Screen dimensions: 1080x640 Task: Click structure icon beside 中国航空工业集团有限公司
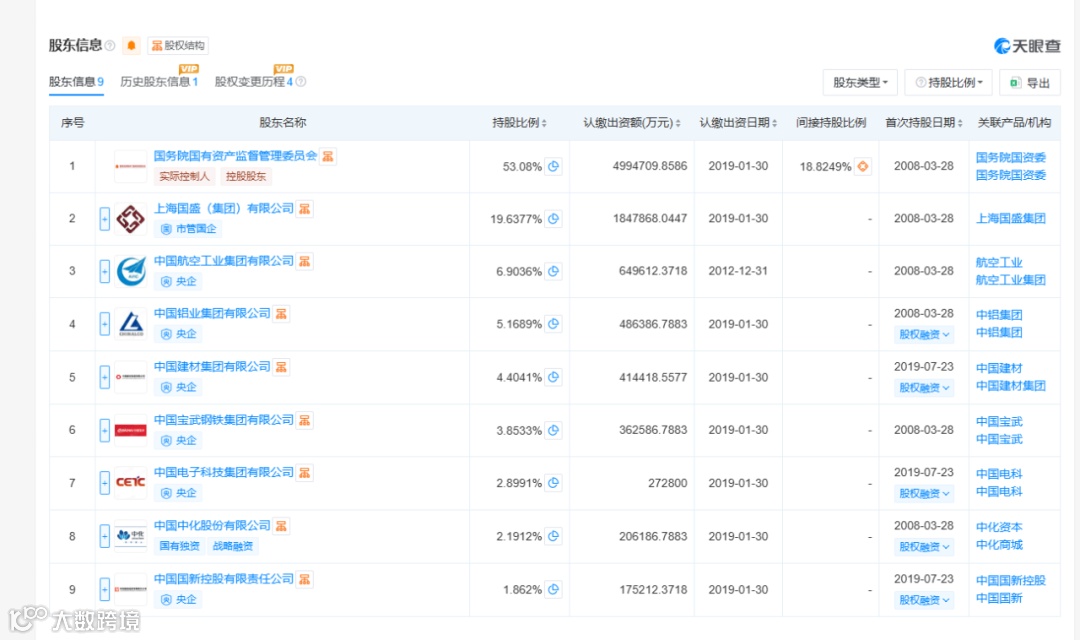click(304, 261)
